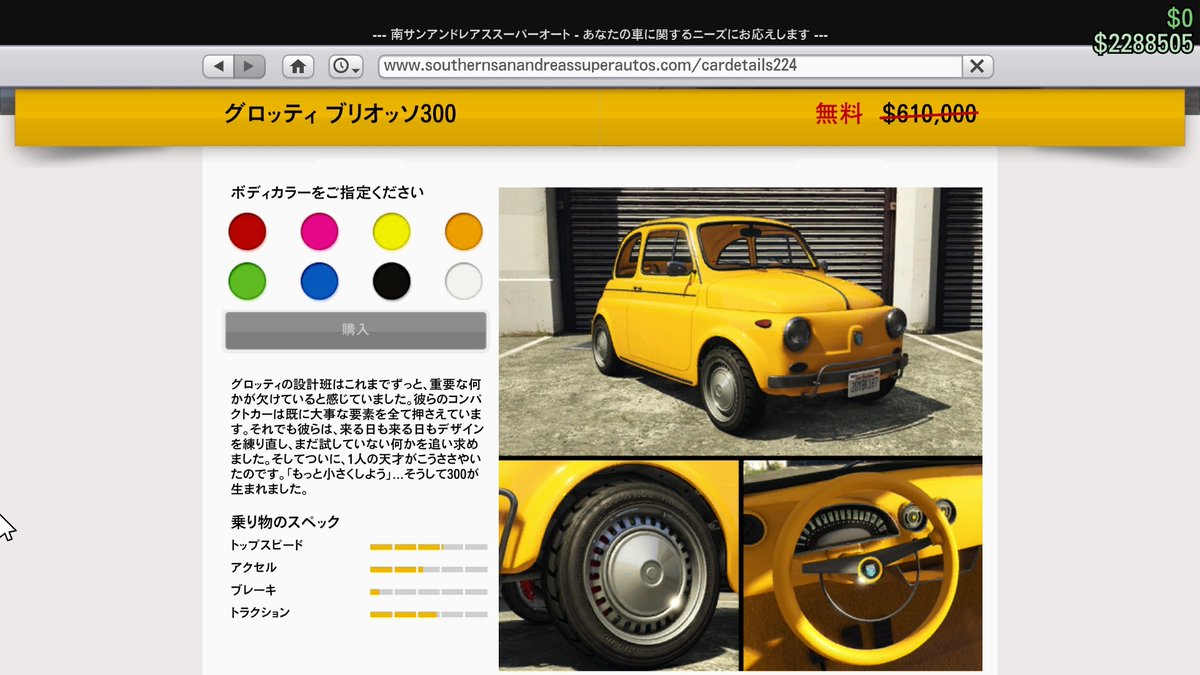Choose the red body color
Viewport: 1200px width, 675px height.
point(247,232)
